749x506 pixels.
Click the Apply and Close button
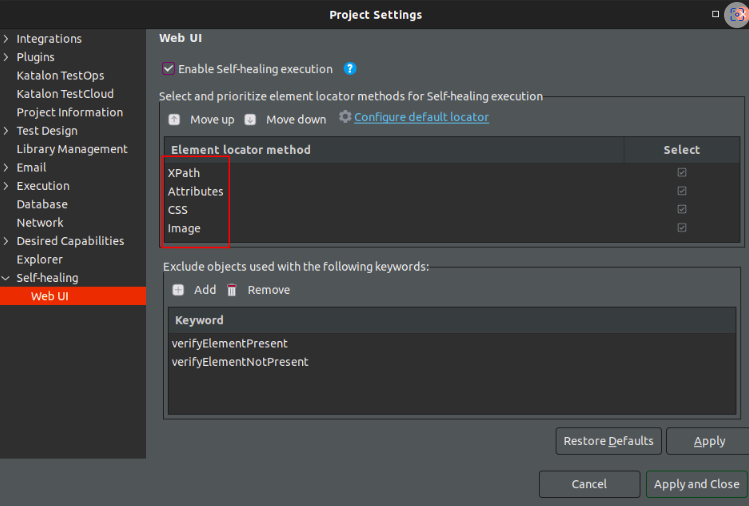[x=696, y=484]
